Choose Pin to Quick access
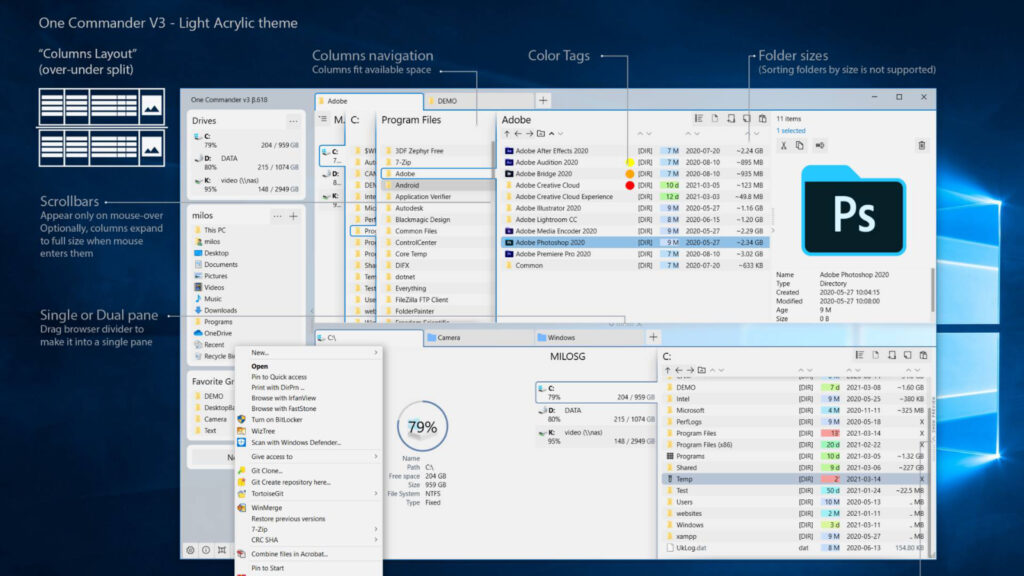 (x=279, y=377)
